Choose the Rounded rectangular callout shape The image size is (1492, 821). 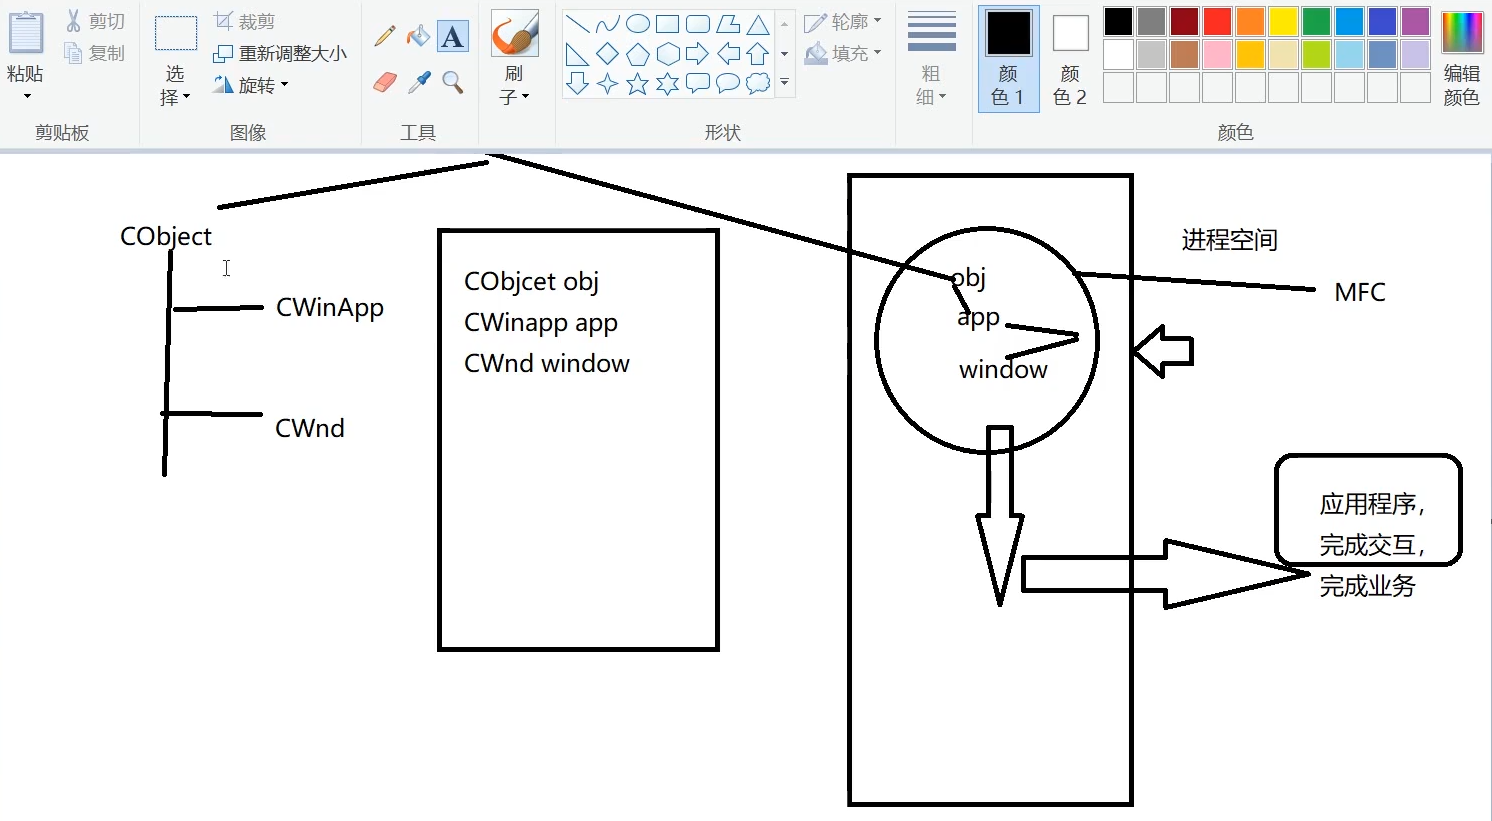[698, 84]
